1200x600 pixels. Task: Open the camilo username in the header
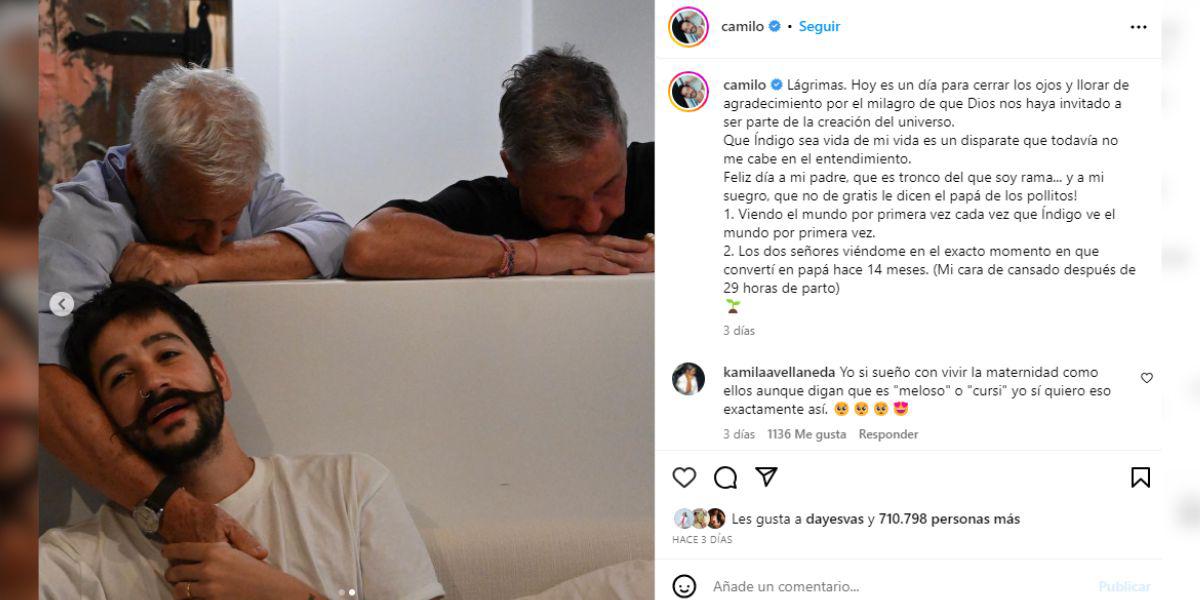(x=743, y=27)
